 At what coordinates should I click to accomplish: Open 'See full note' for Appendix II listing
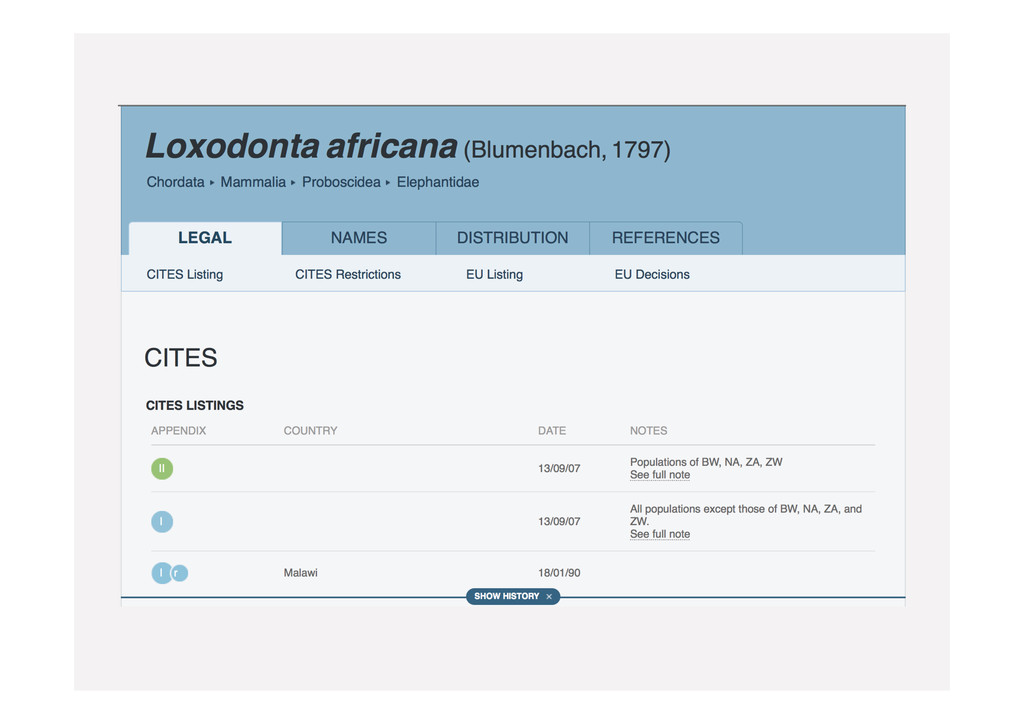660,475
